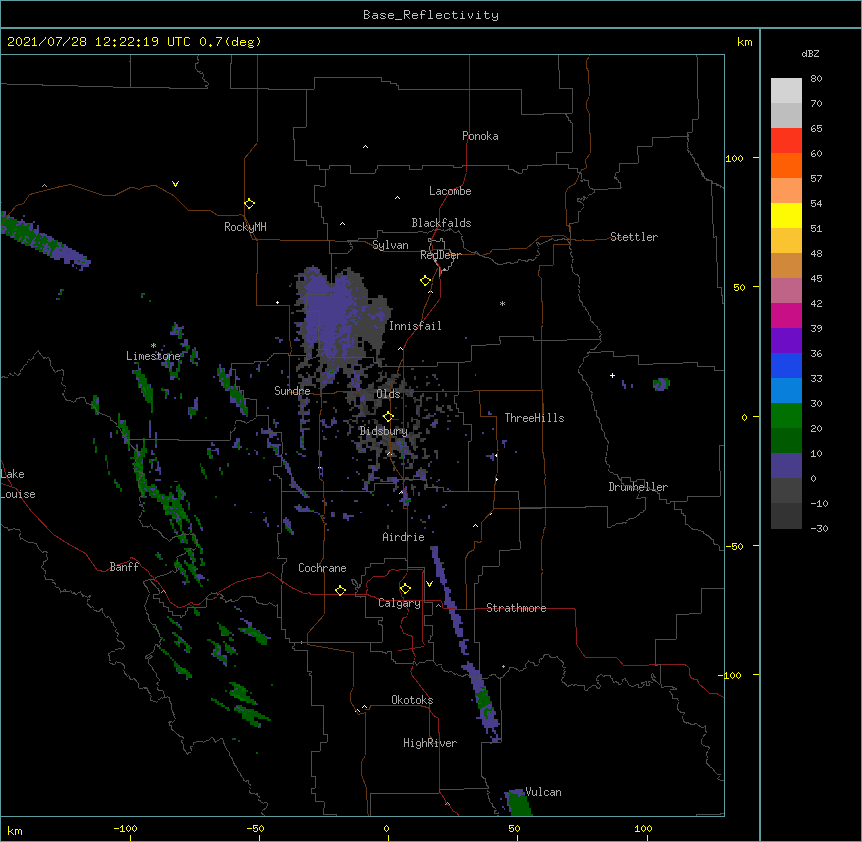
Task: Click the Calgary city label
Action: tap(399, 603)
